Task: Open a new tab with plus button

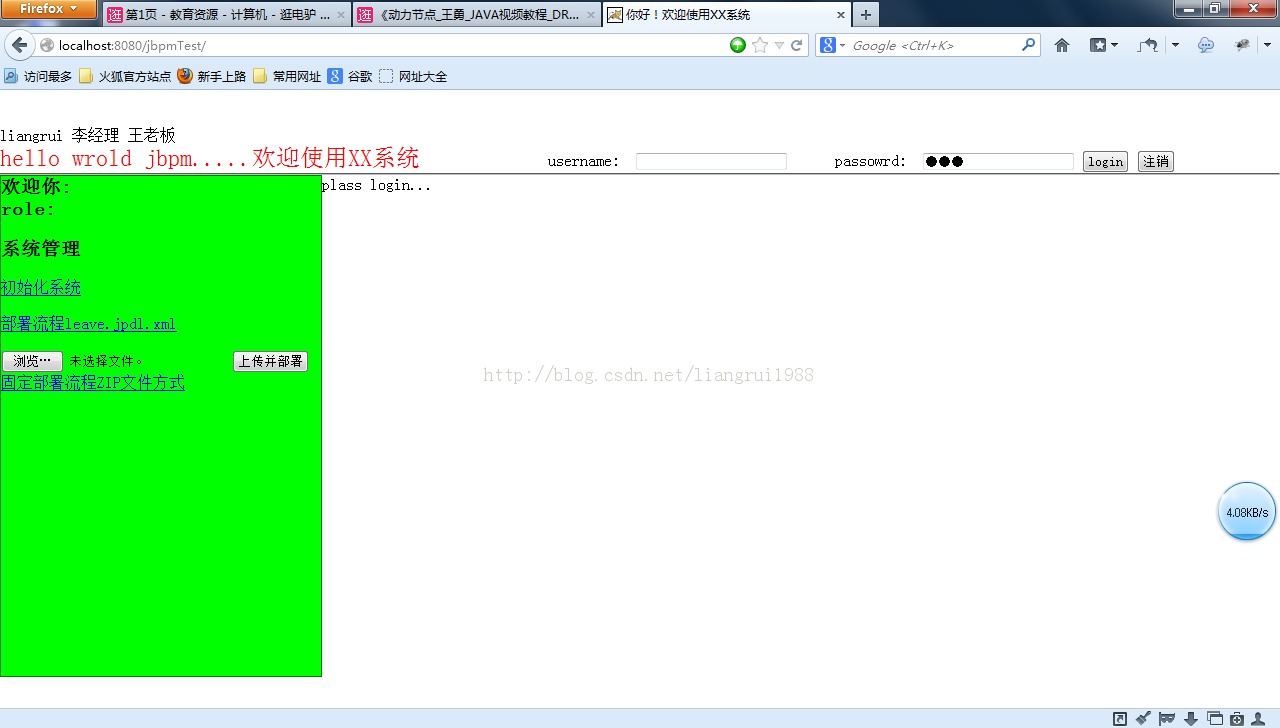Action: [865, 15]
